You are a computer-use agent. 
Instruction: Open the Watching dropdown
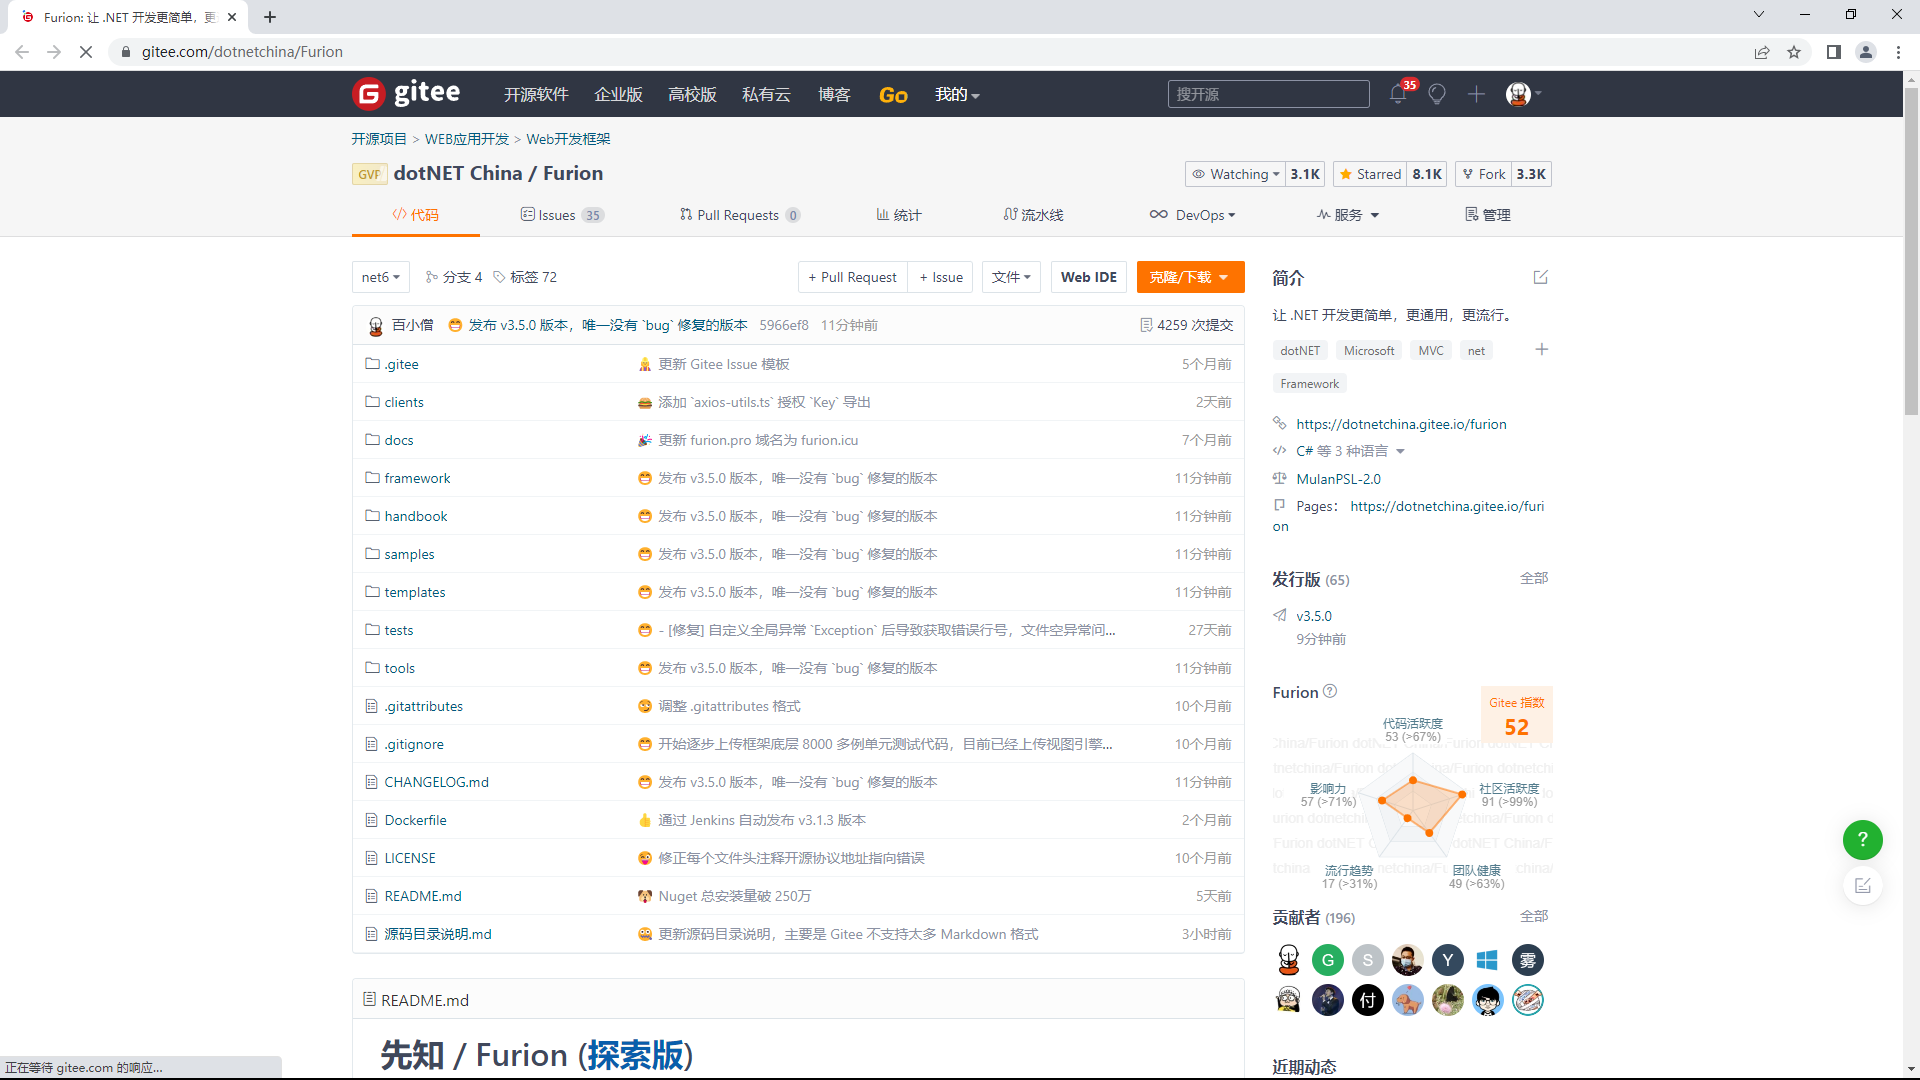(x=1235, y=174)
